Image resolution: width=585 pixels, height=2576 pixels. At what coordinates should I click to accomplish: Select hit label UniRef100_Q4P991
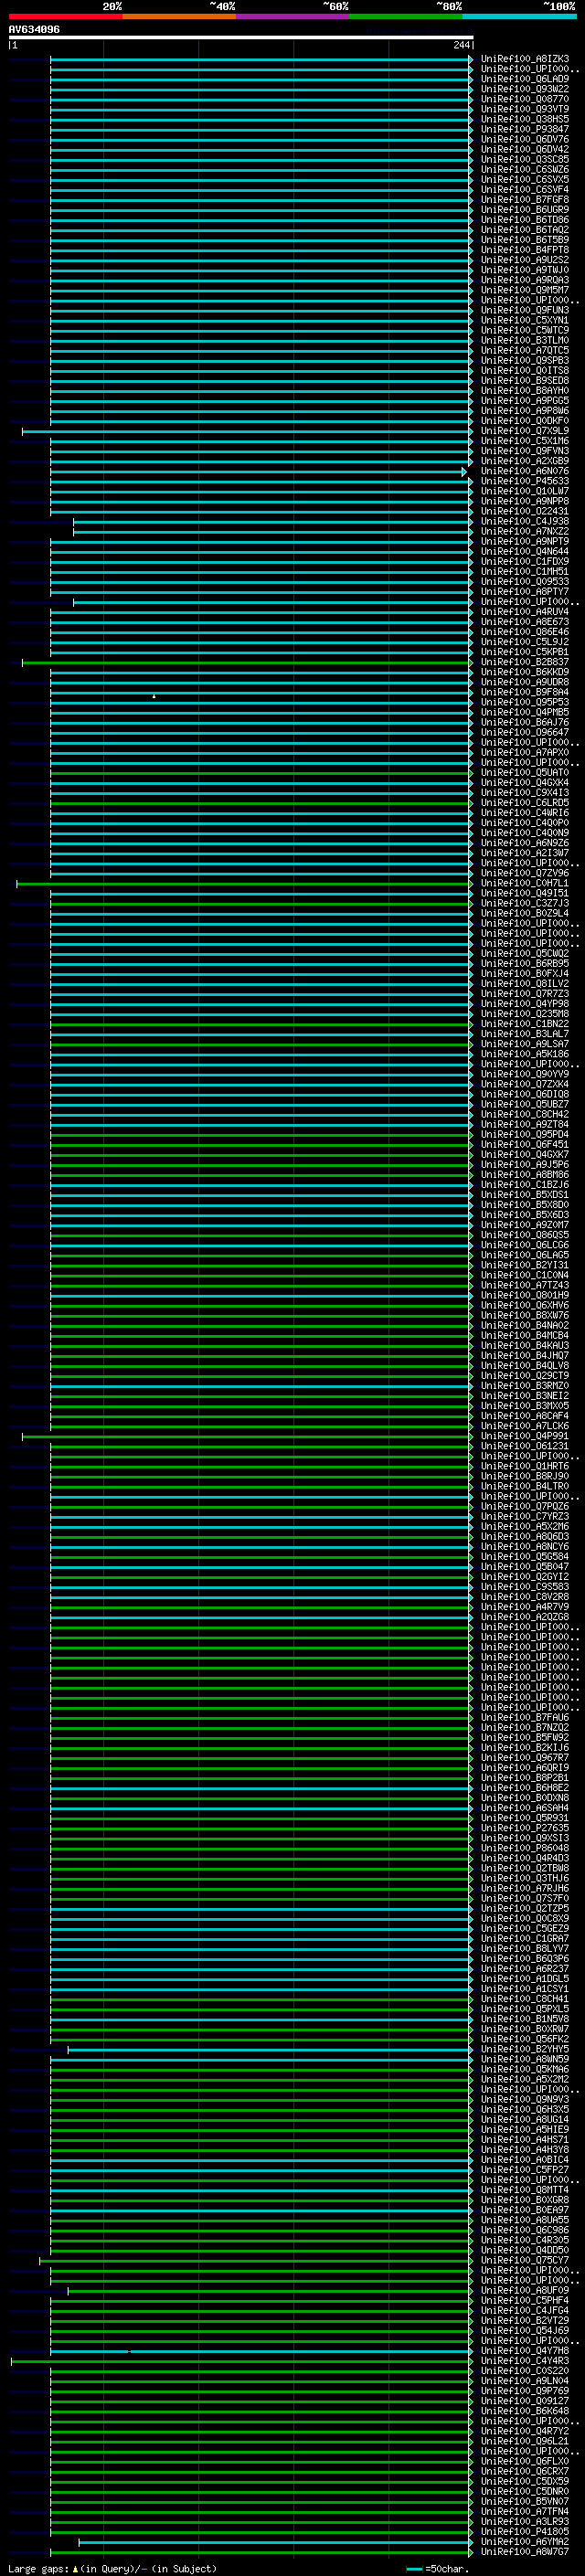pyautogui.click(x=525, y=1436)
